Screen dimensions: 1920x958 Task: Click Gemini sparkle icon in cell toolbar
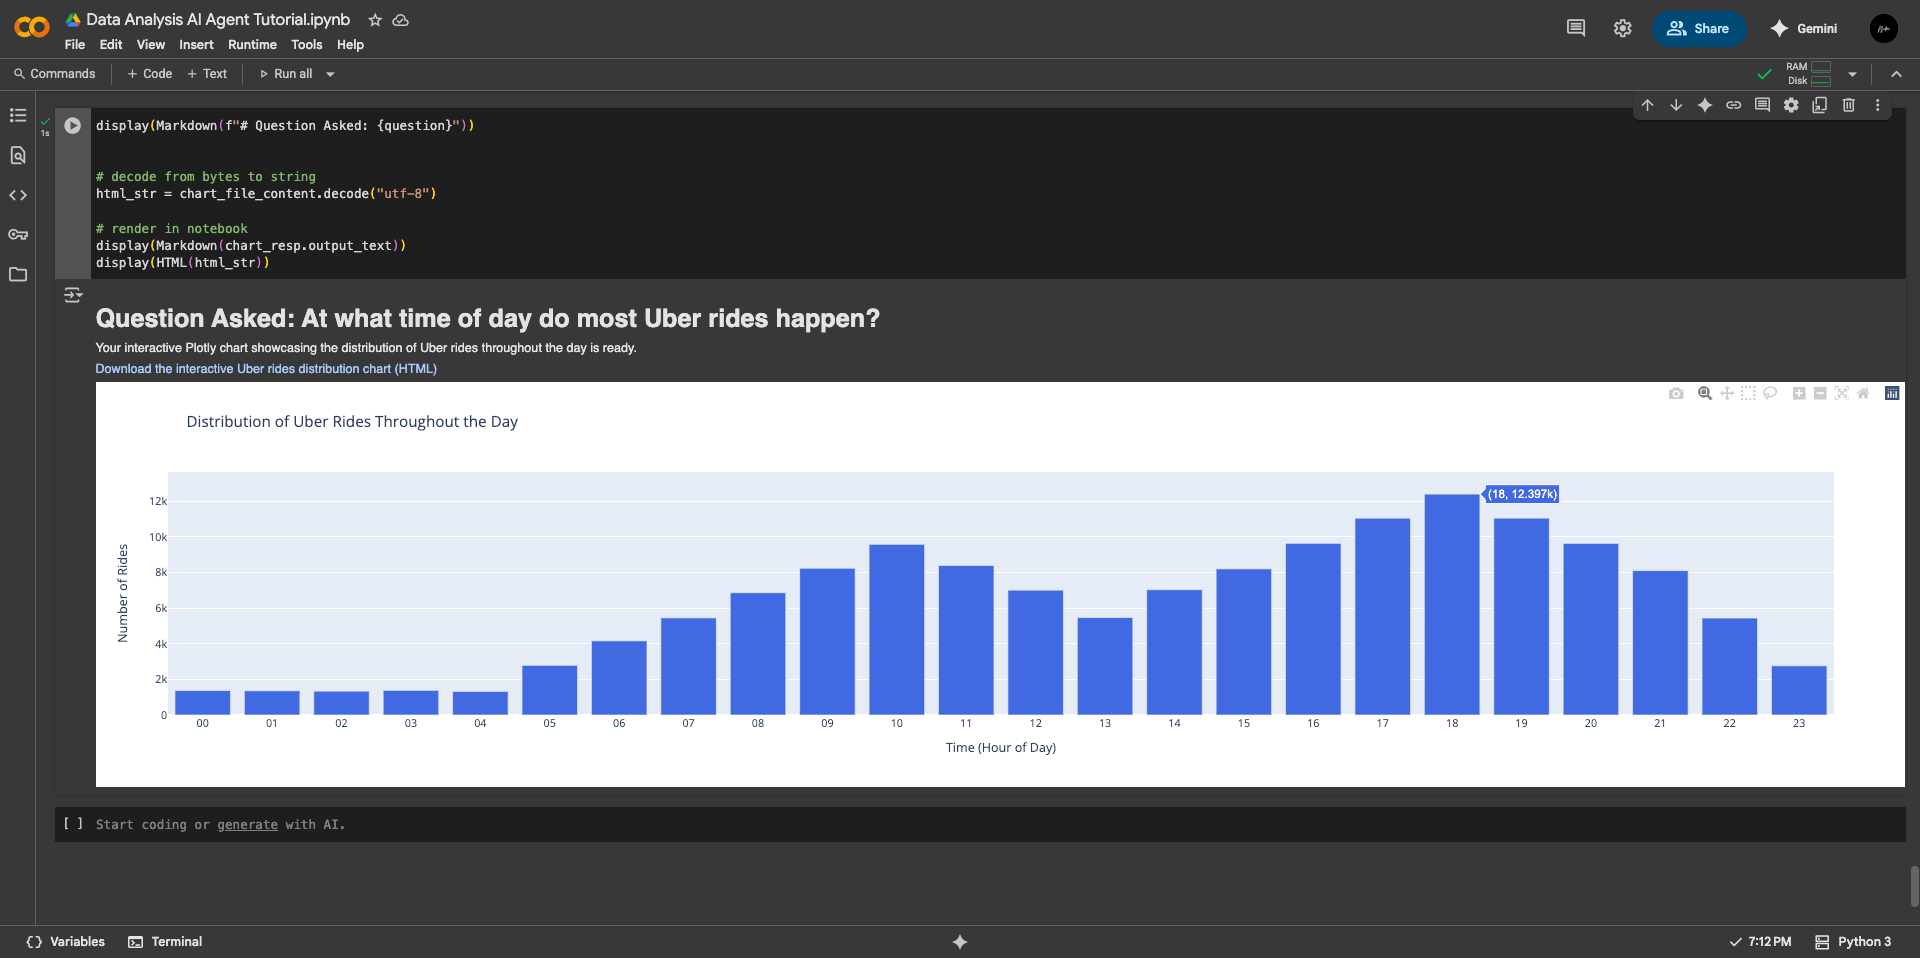(x=1705, y=105)
